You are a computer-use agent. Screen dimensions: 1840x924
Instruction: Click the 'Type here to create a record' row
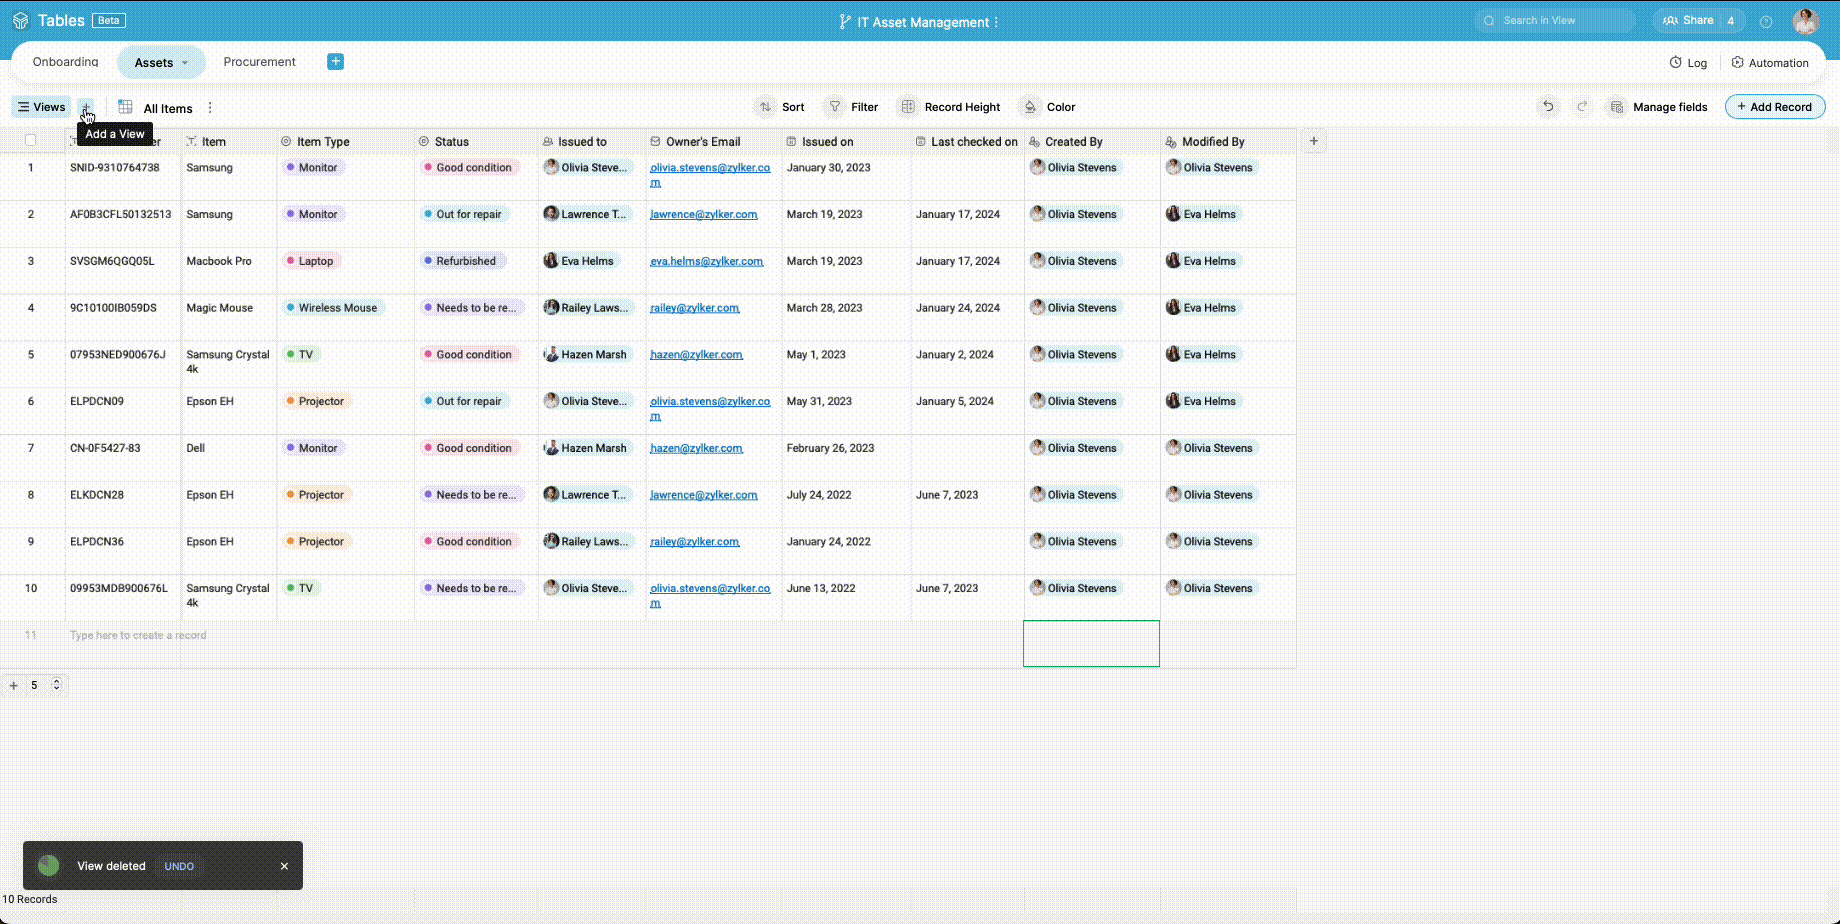[138, 636]
